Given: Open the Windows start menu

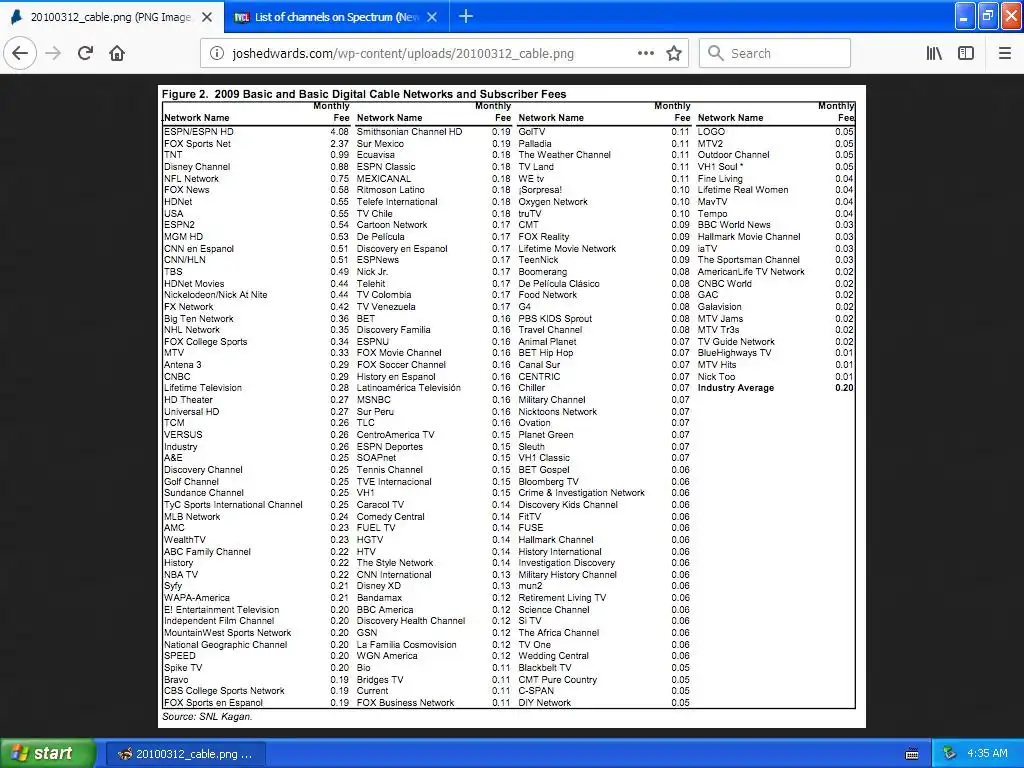Looking at the screenshot, I should (47, 753).
